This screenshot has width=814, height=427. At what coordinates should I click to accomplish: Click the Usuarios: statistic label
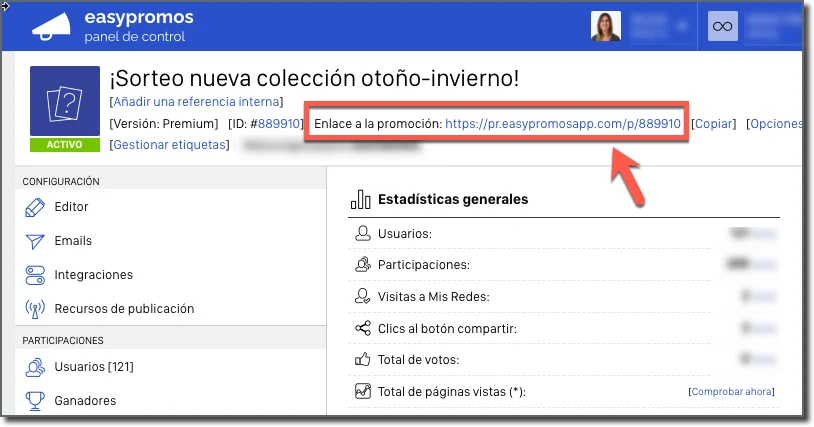405,234
